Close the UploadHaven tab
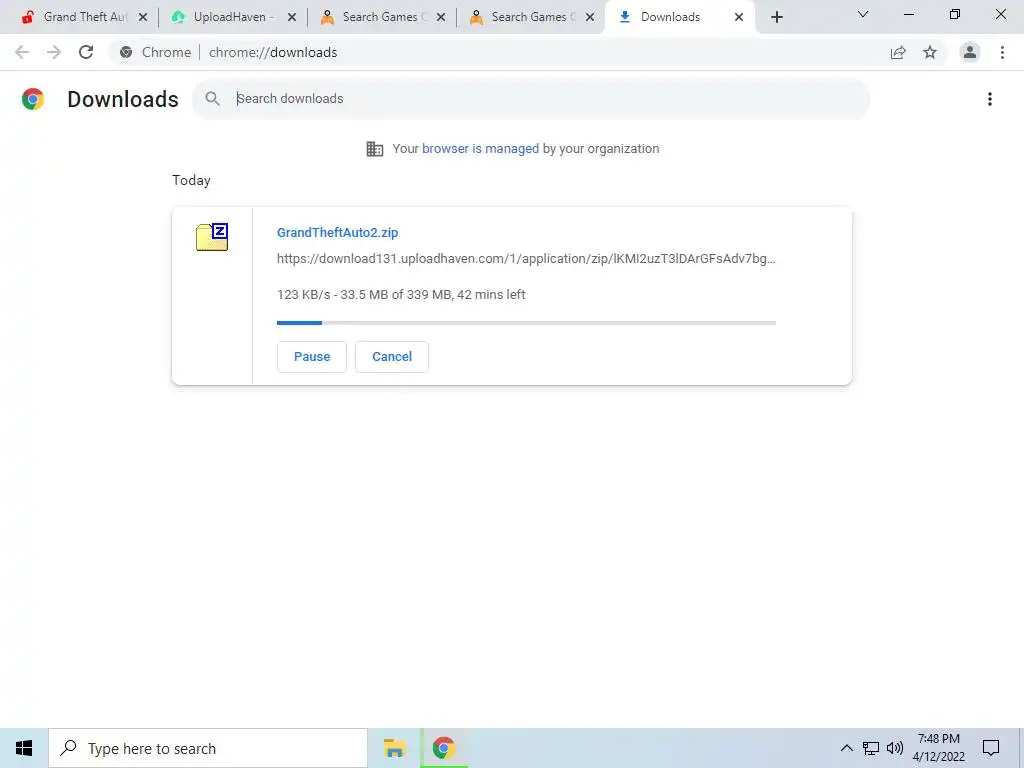1024x768 pixels. [292, 17]
